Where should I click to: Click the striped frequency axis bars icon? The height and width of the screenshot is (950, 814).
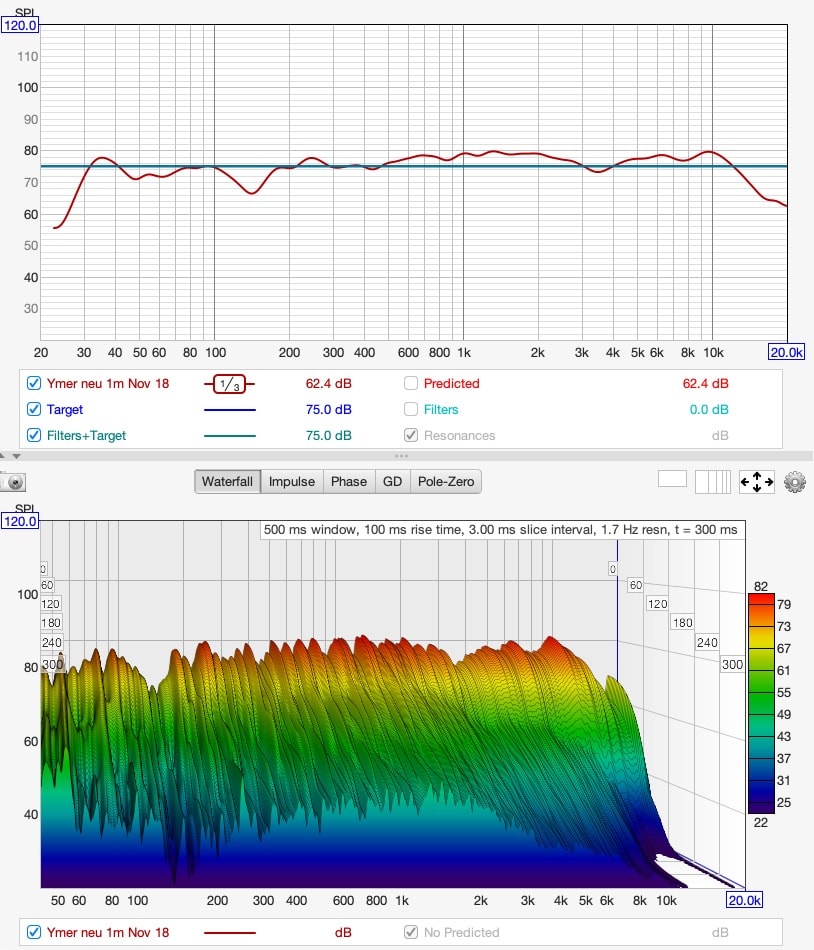click(x=713, y=481)
